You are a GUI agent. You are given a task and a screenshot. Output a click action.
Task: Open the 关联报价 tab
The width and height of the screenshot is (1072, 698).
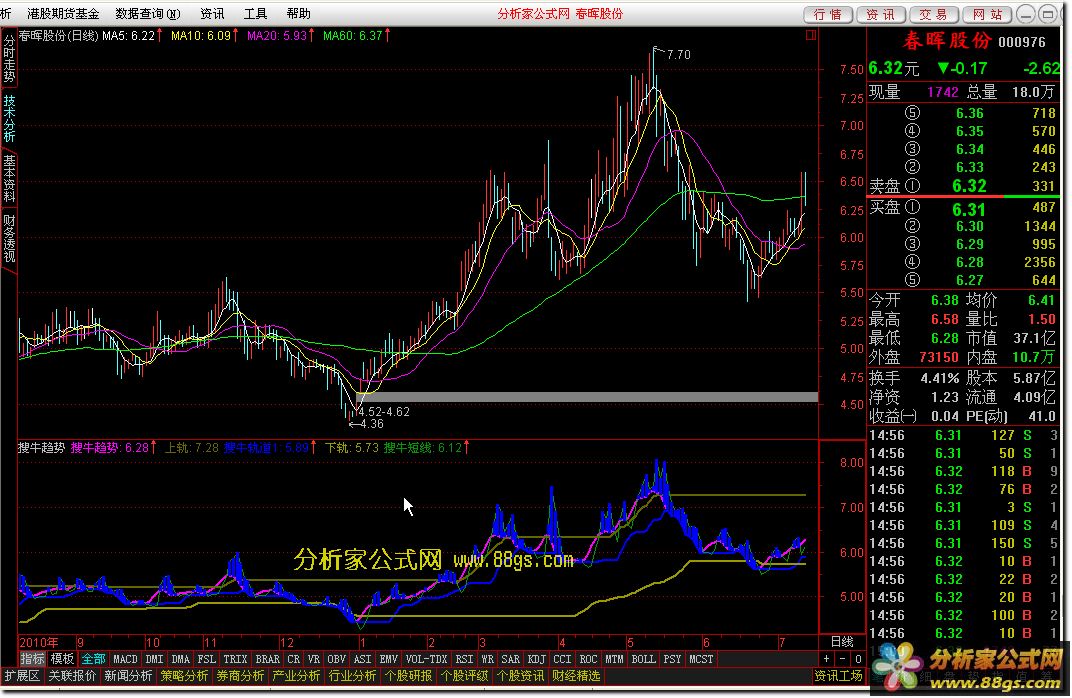pyautogui.click(x=72, y=675)
